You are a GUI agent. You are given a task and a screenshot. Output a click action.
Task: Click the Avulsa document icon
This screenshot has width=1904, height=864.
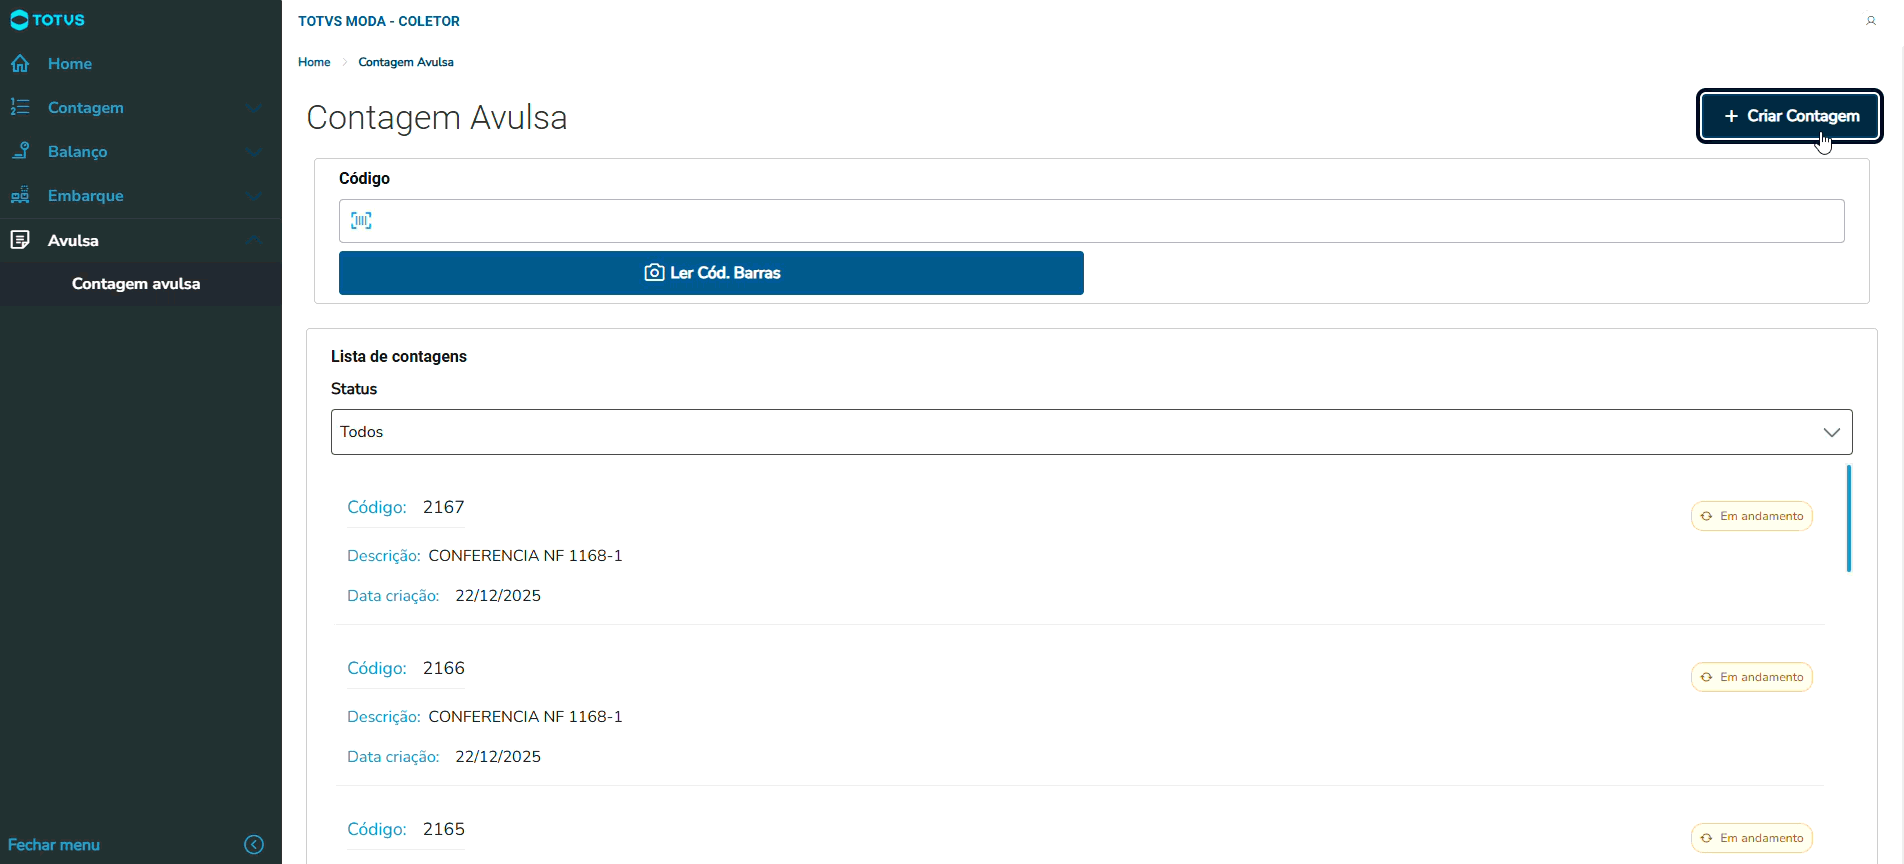[x=20, y=240]
